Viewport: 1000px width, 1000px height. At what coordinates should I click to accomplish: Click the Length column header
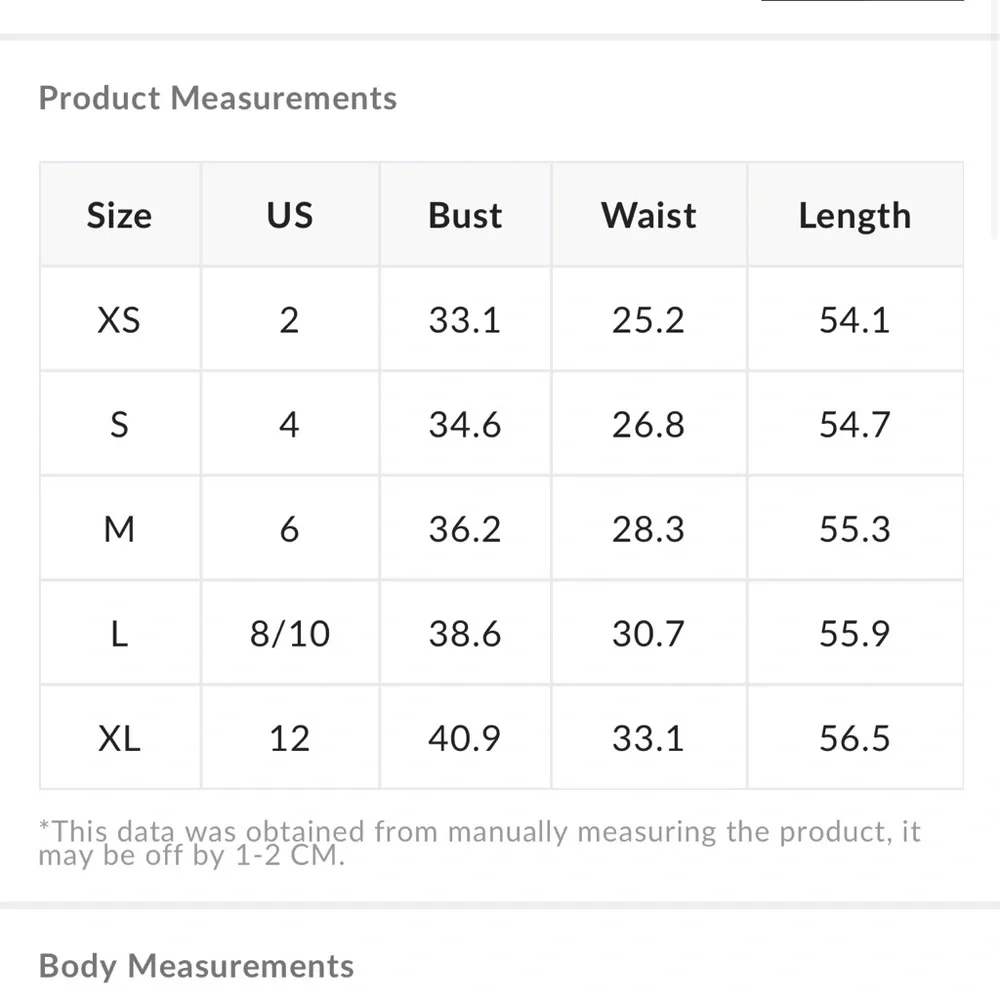tap(854, 216)
